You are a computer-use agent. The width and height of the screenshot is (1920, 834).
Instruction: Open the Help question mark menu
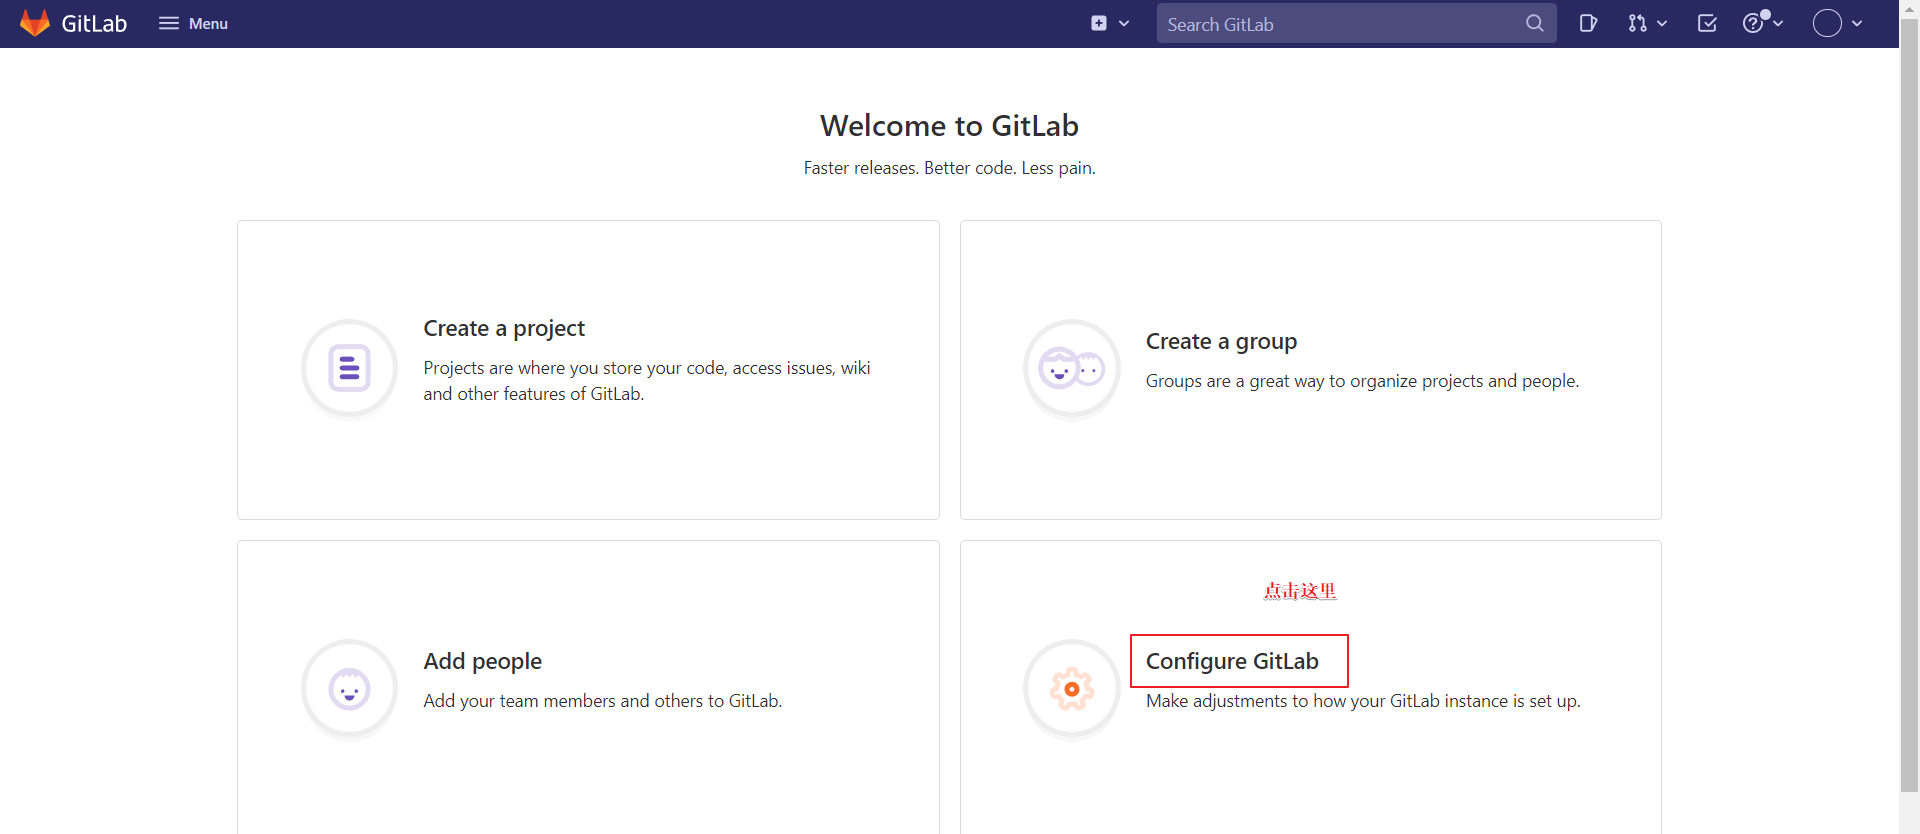(x=1761, y=23)
